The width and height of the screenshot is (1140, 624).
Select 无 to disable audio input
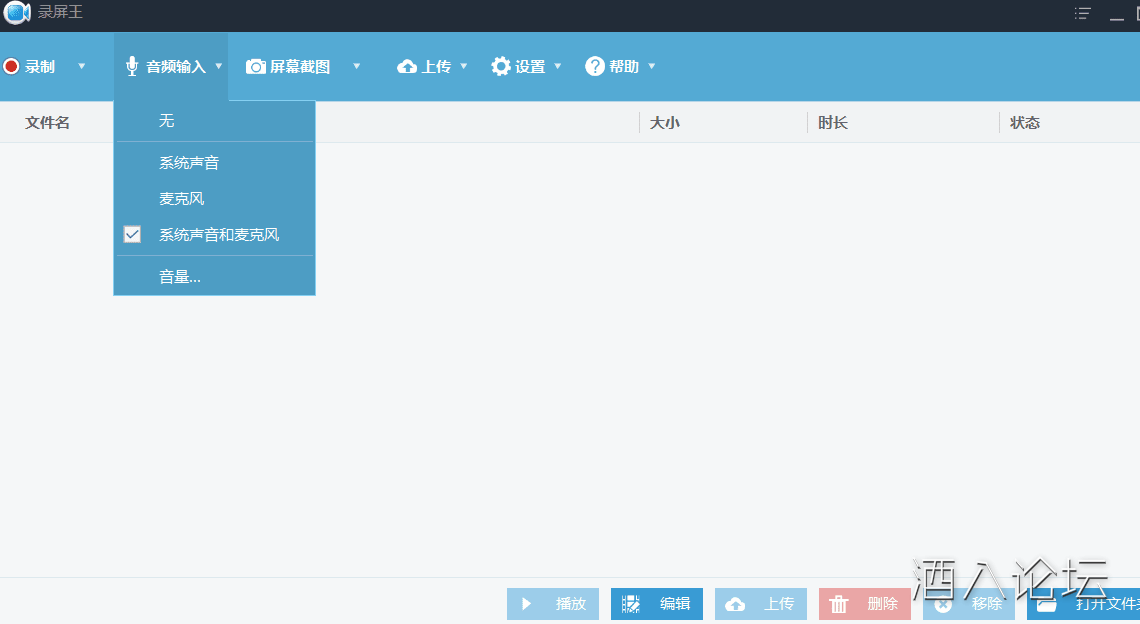(167, 121)
